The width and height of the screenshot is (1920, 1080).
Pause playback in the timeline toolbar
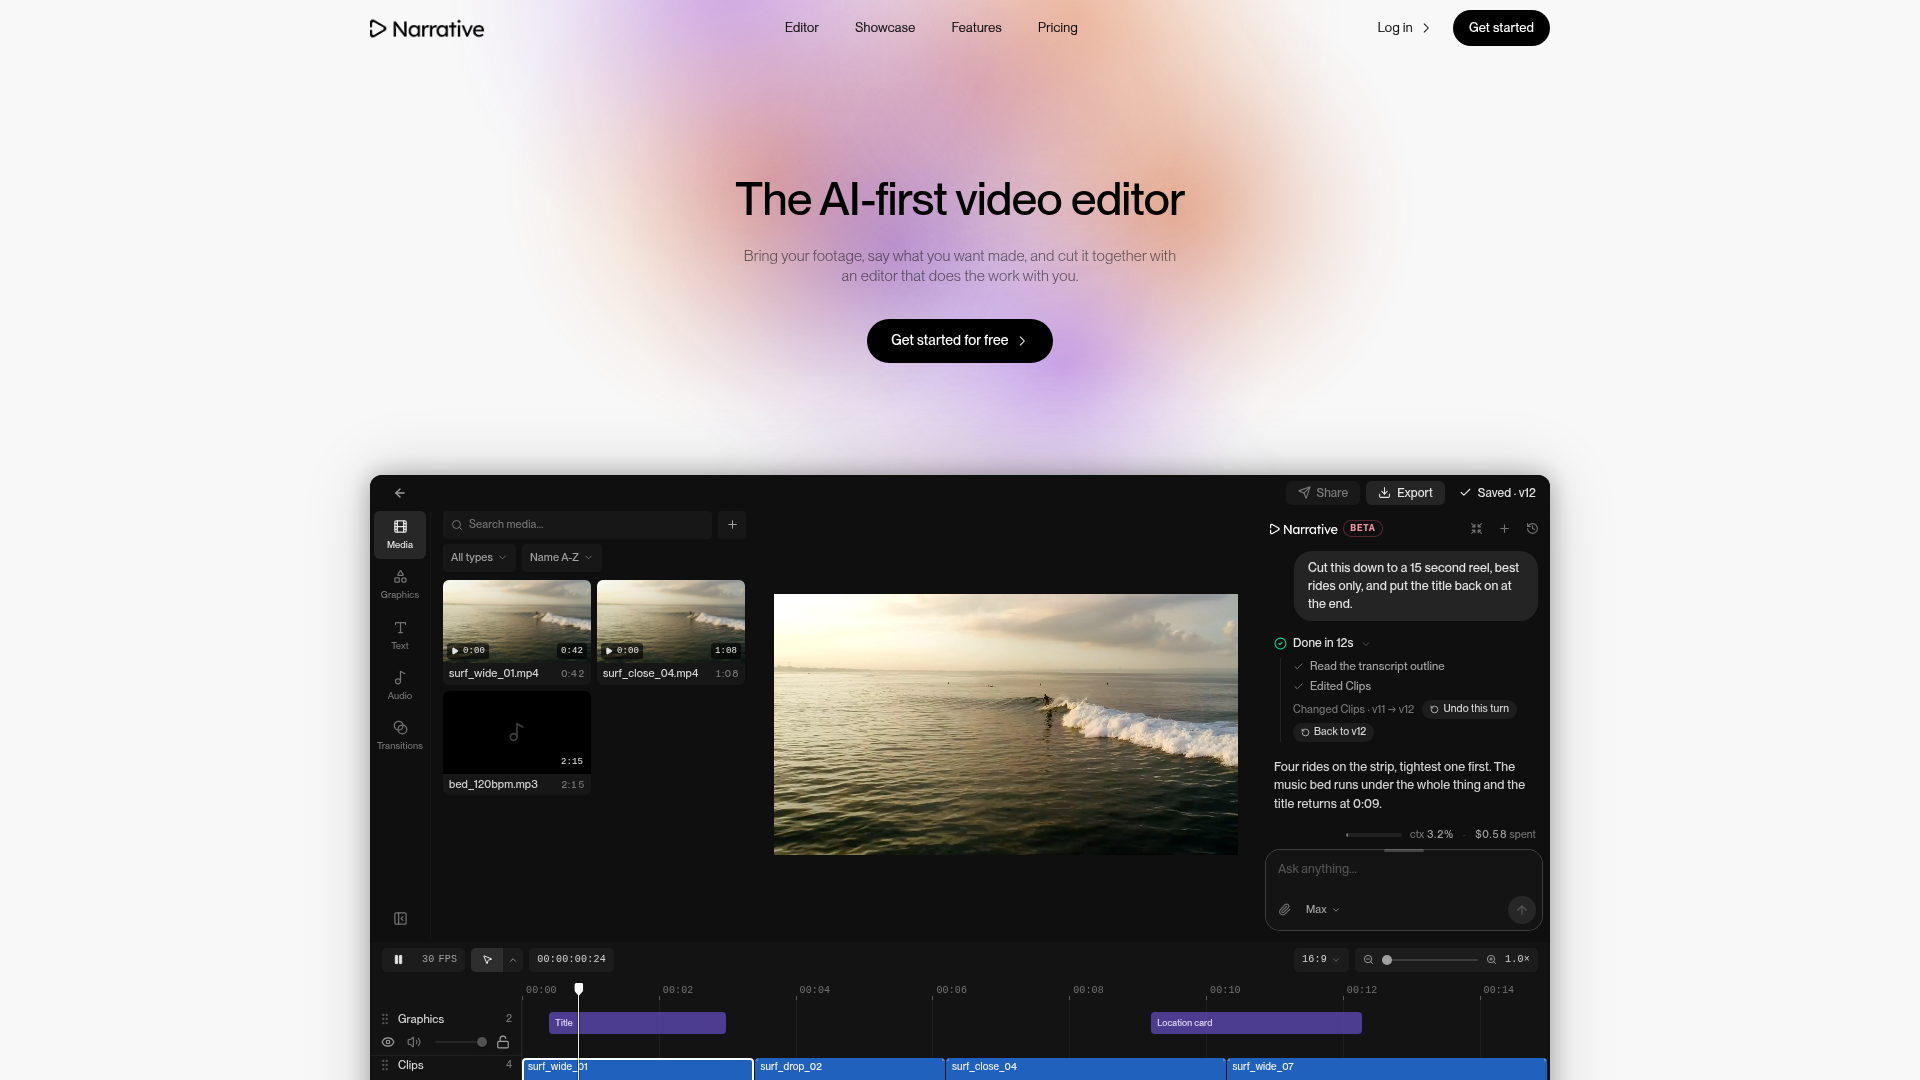pos(398,960)
